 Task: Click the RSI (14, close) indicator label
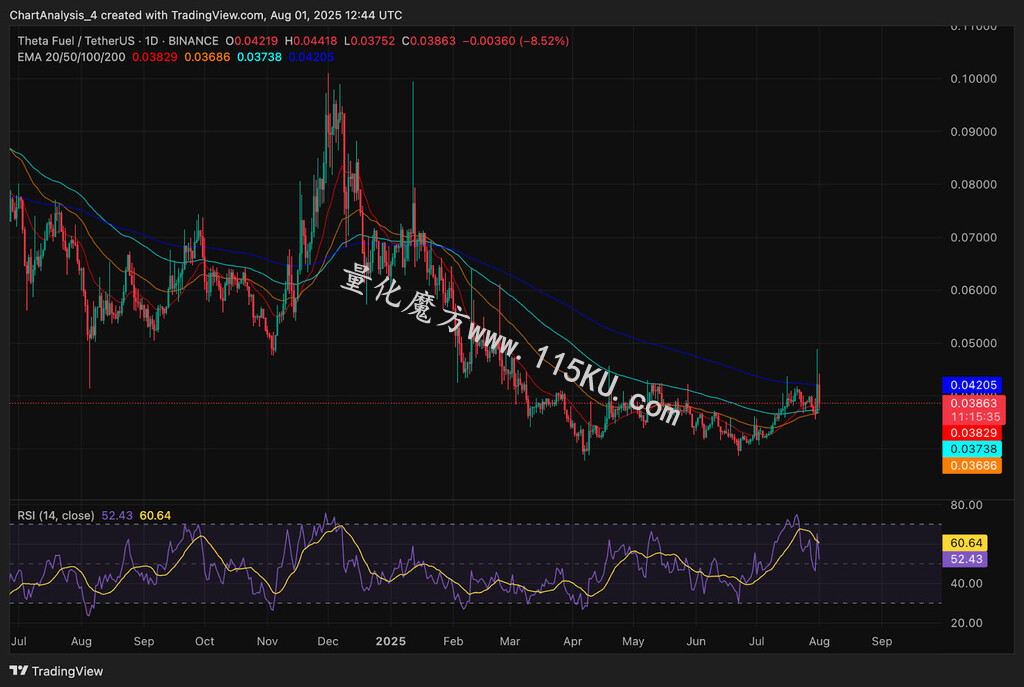click(x=56, y=515)
